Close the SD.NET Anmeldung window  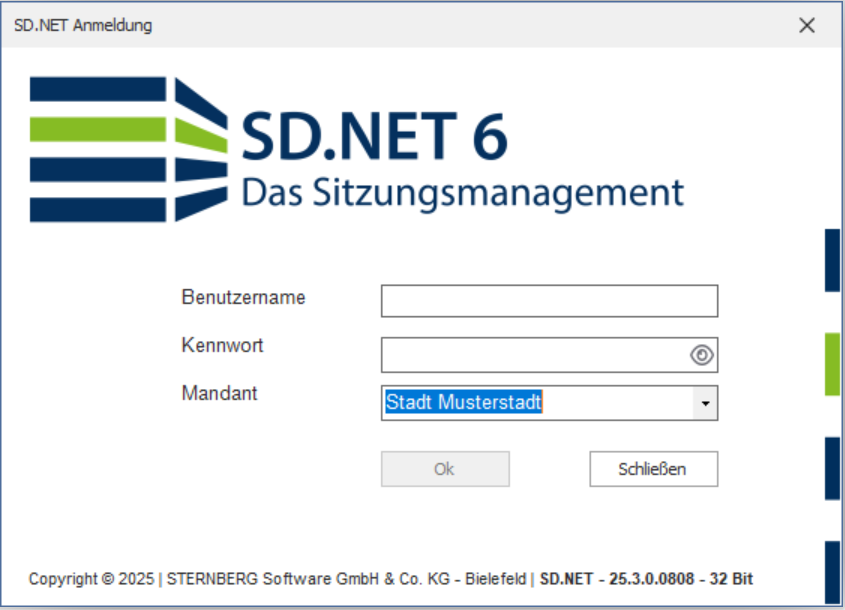point(807,26)
